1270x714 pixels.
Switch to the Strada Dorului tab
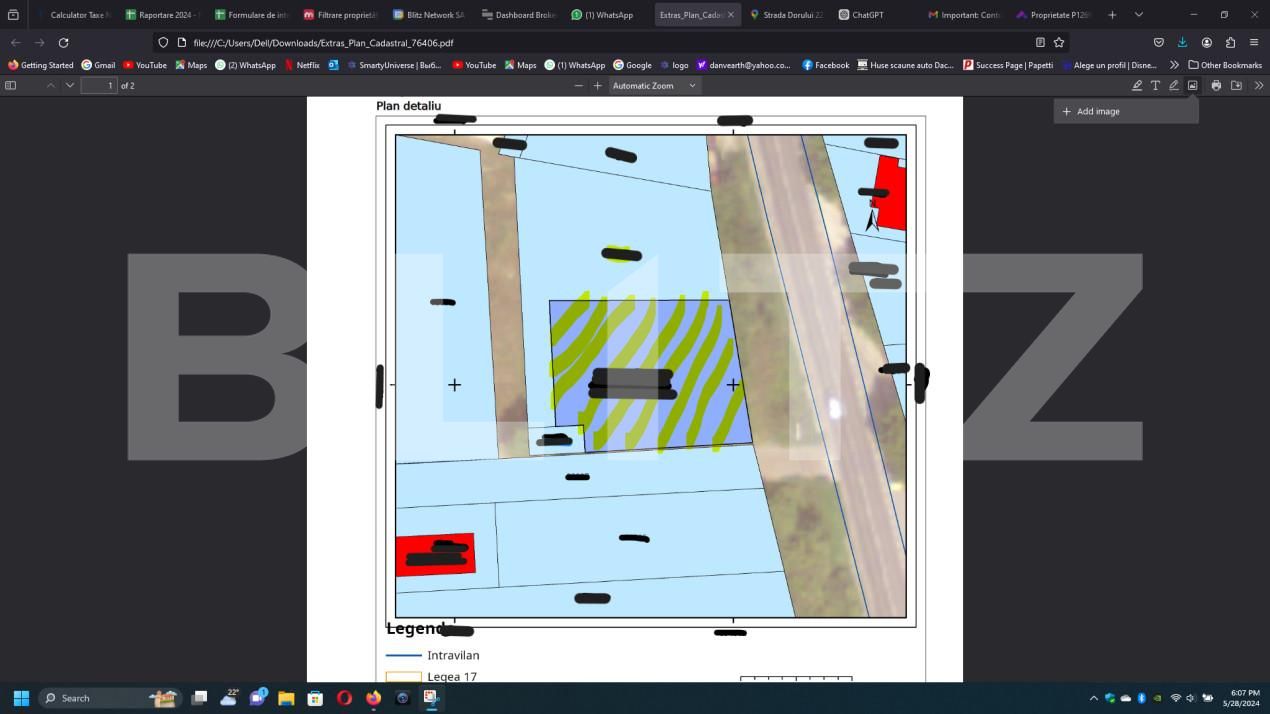pos(786,15)
